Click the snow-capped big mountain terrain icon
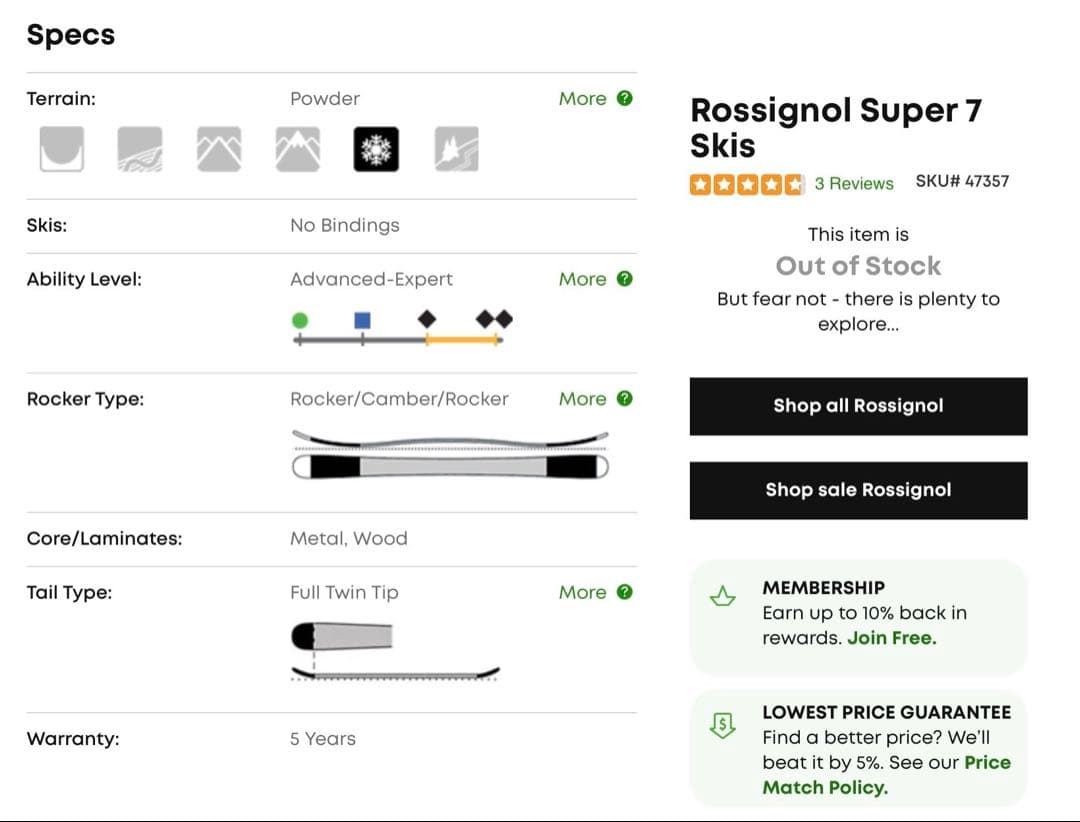This screenshot has height=822, width=1080. pos(298,150)
